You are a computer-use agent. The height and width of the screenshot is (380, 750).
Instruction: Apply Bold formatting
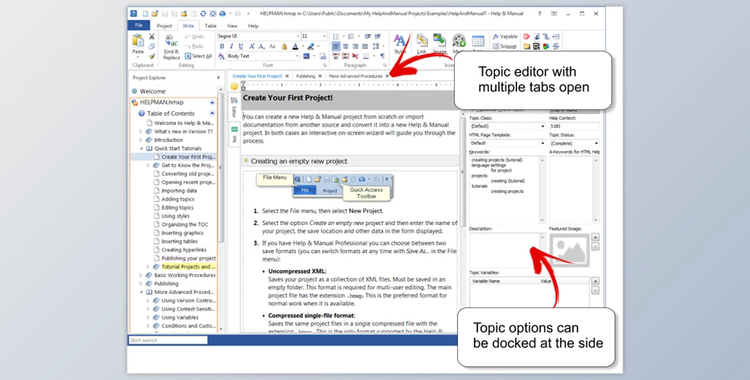[x=221, y=46]
